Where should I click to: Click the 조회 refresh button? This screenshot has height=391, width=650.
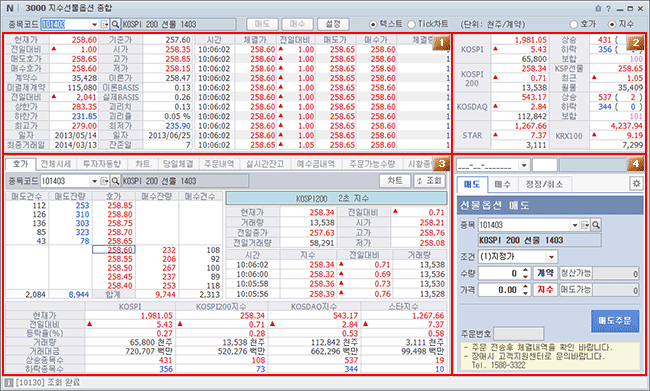pyautogui.click(x=429, y=181)
